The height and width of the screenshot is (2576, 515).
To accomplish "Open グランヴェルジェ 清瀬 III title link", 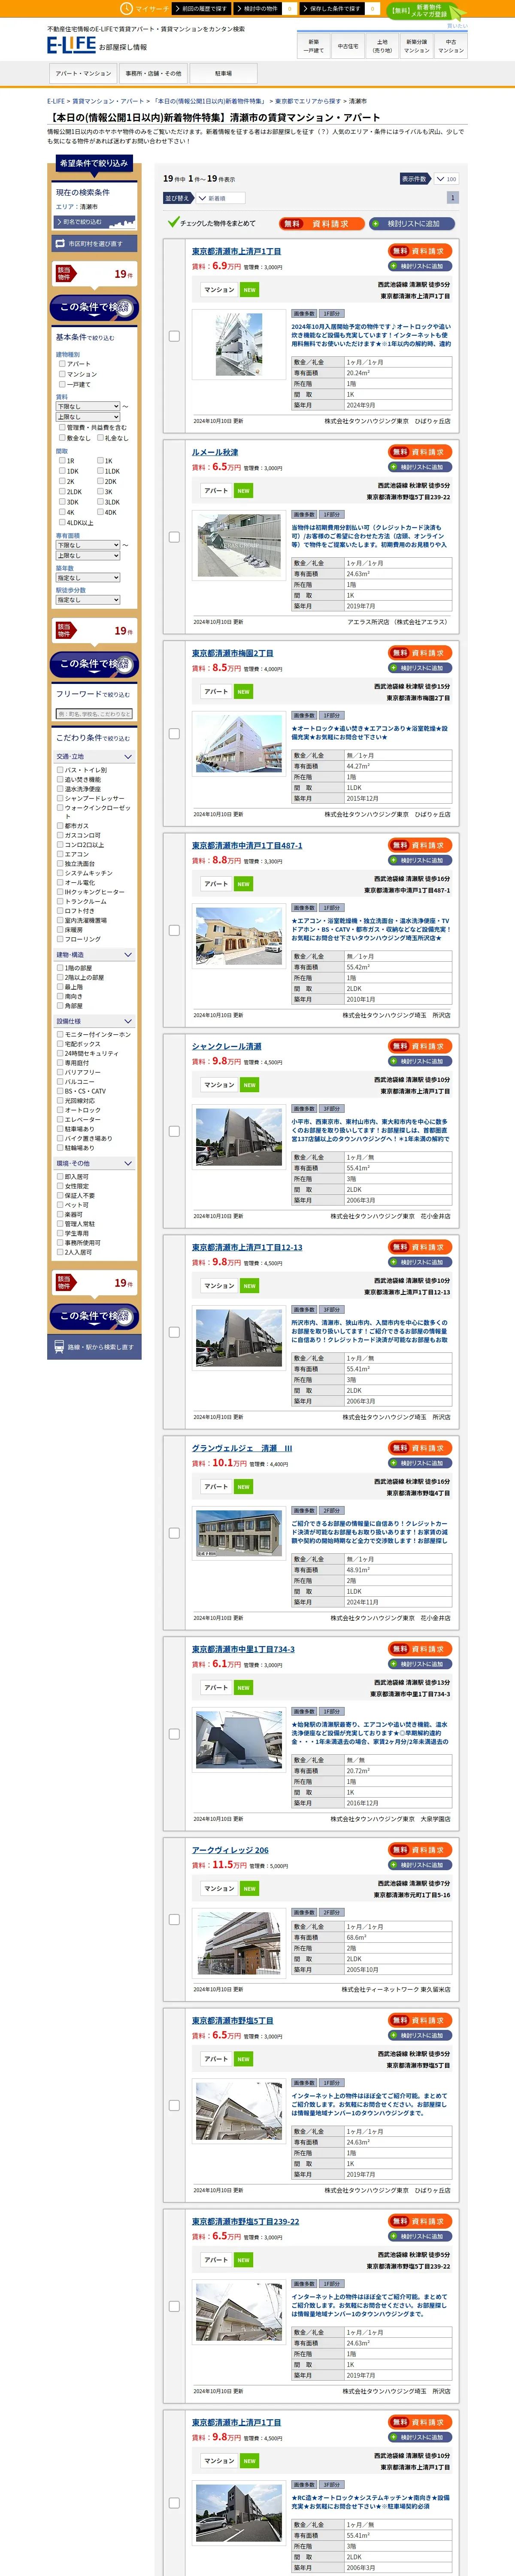I will pos(242,1448).
